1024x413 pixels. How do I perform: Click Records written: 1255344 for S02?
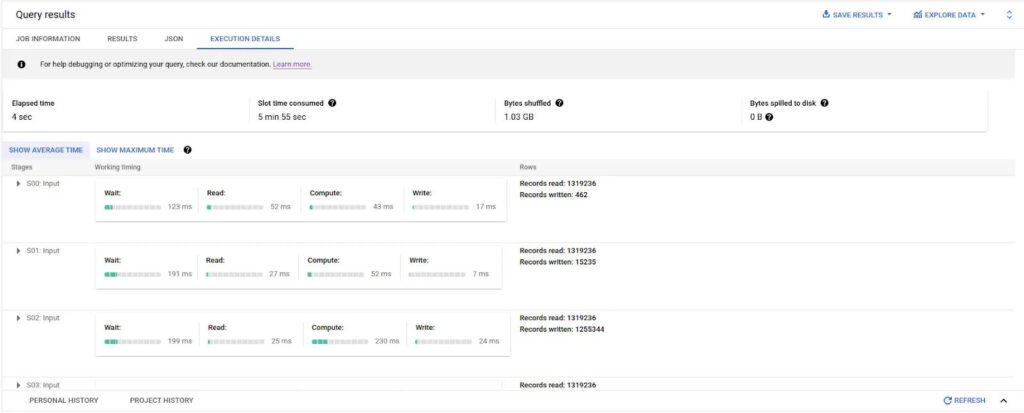tap(562, 329)
